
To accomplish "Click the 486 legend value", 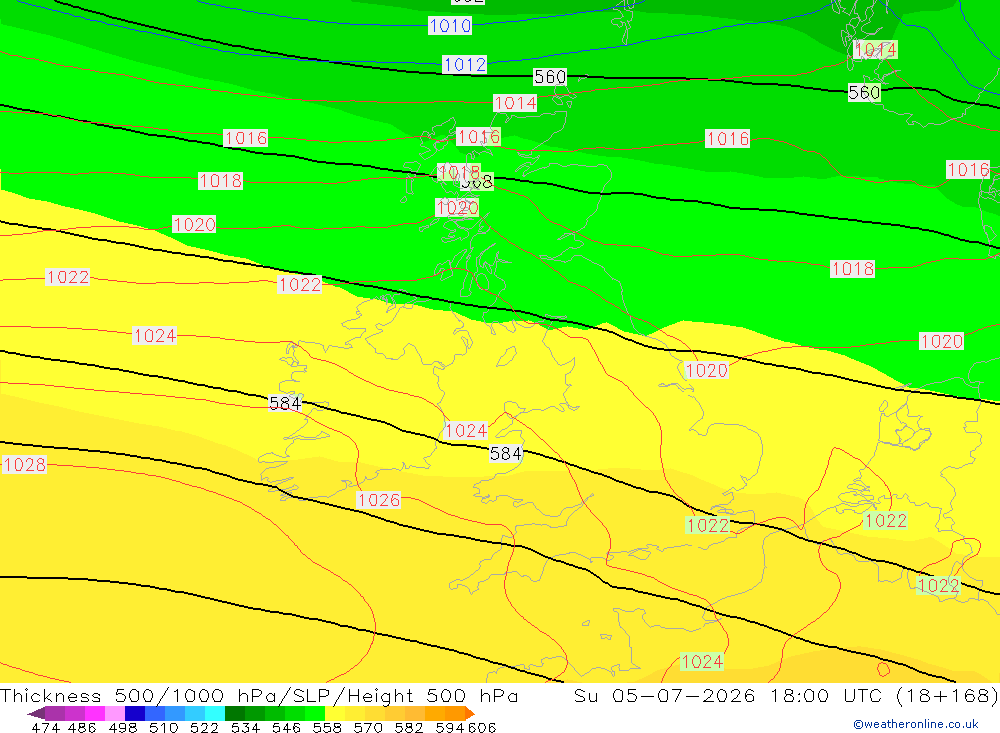I will (x=82, y=727).
